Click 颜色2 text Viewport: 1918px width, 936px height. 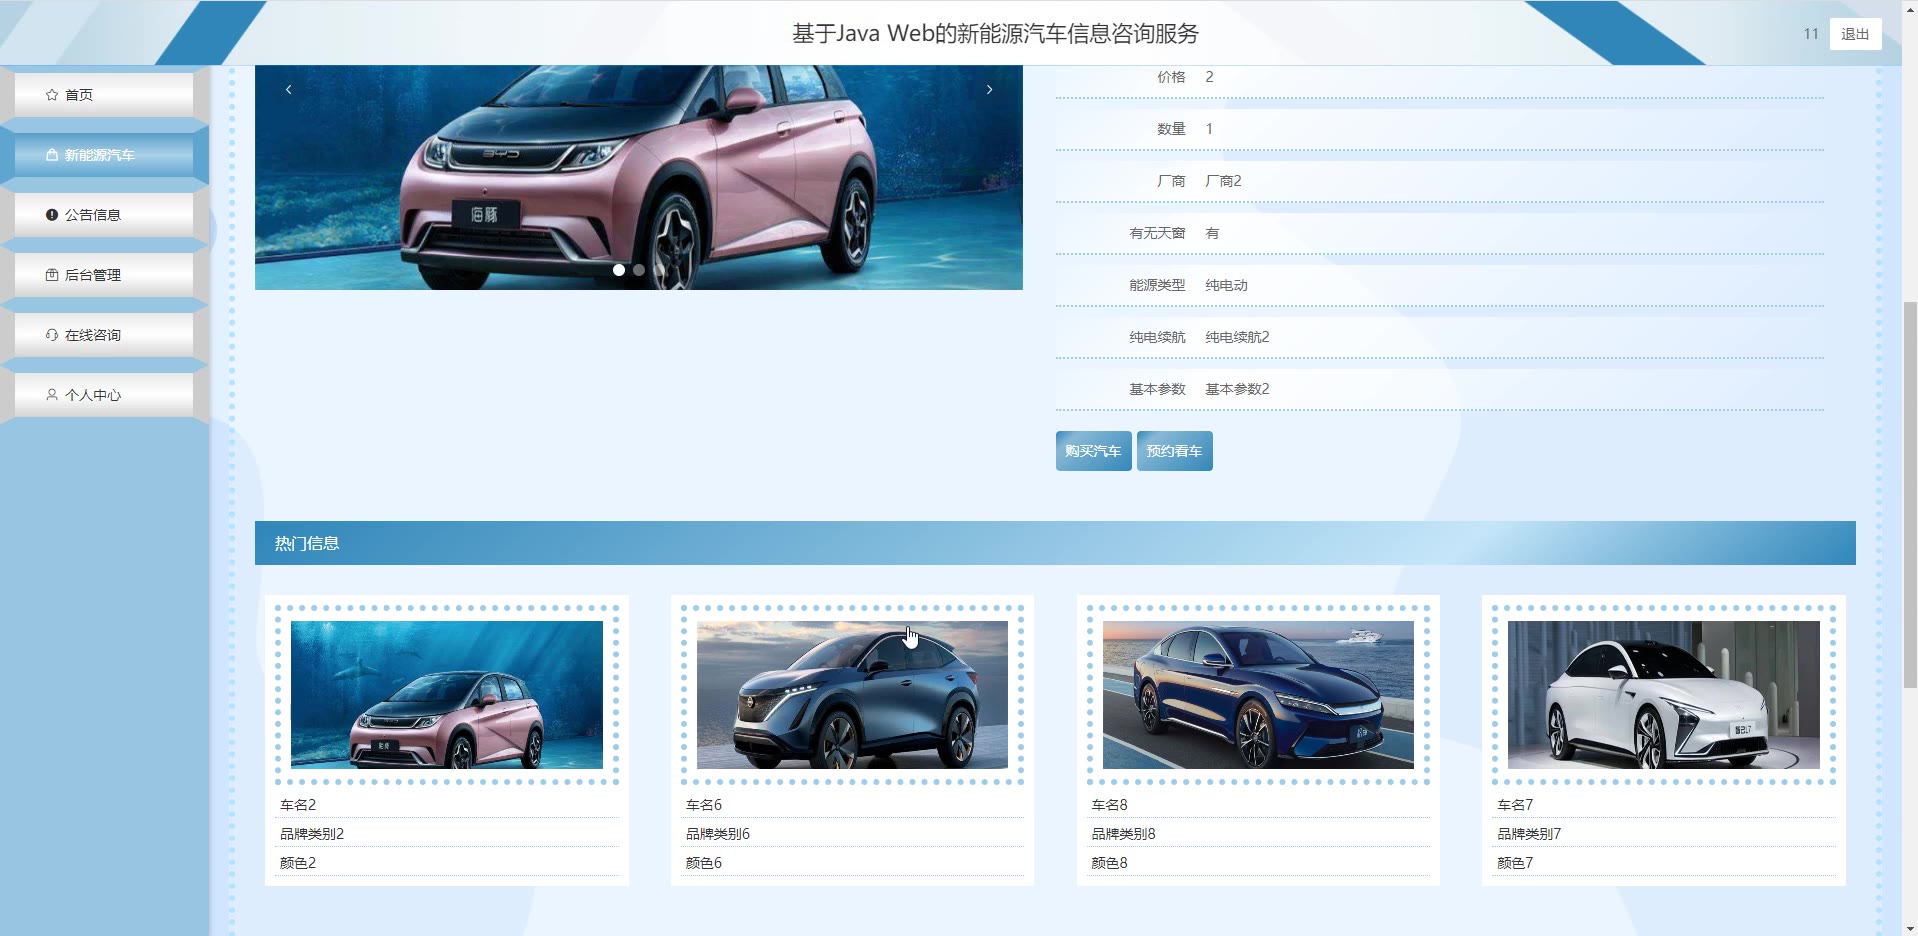coord(298,863)
